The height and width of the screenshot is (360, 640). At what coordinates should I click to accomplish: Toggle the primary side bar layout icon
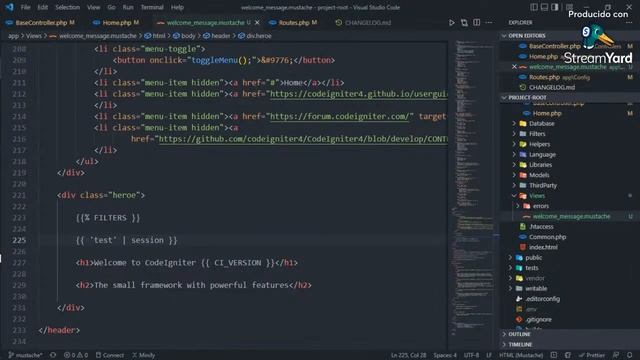(534, 7)
